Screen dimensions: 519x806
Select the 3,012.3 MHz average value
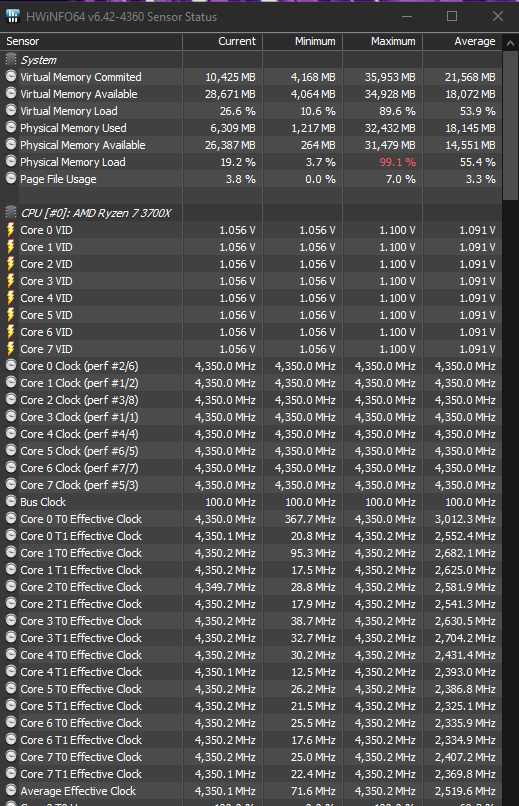point(465,519)
